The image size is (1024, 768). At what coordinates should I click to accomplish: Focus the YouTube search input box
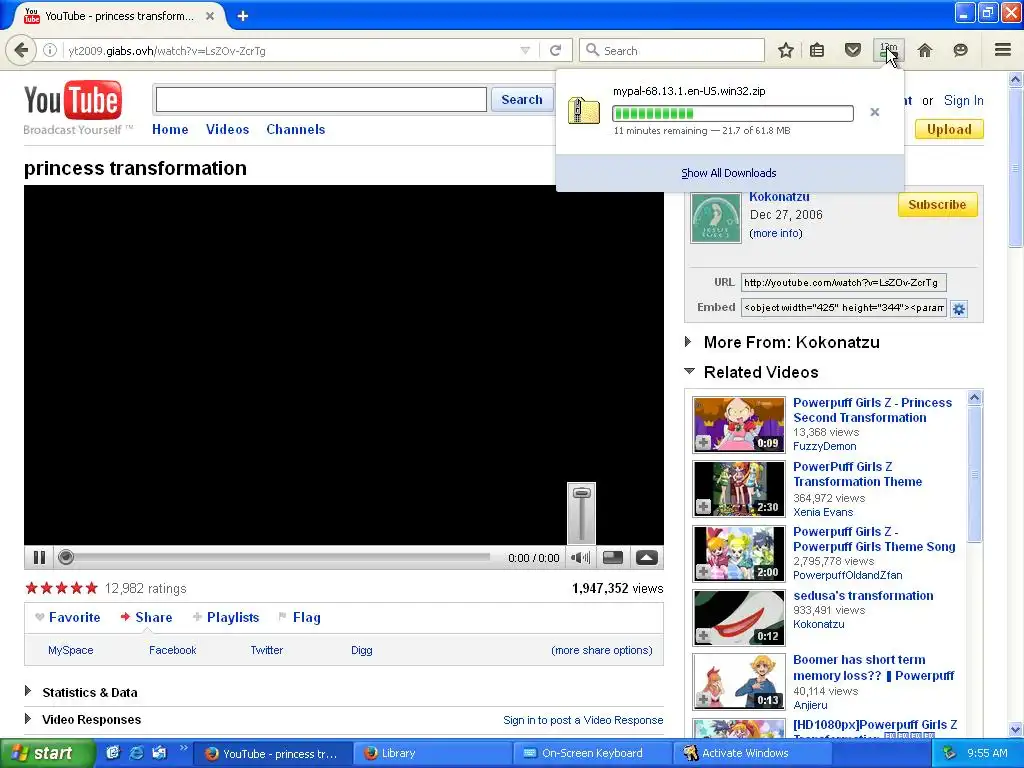pyautogui.click(x=321, y=100)
